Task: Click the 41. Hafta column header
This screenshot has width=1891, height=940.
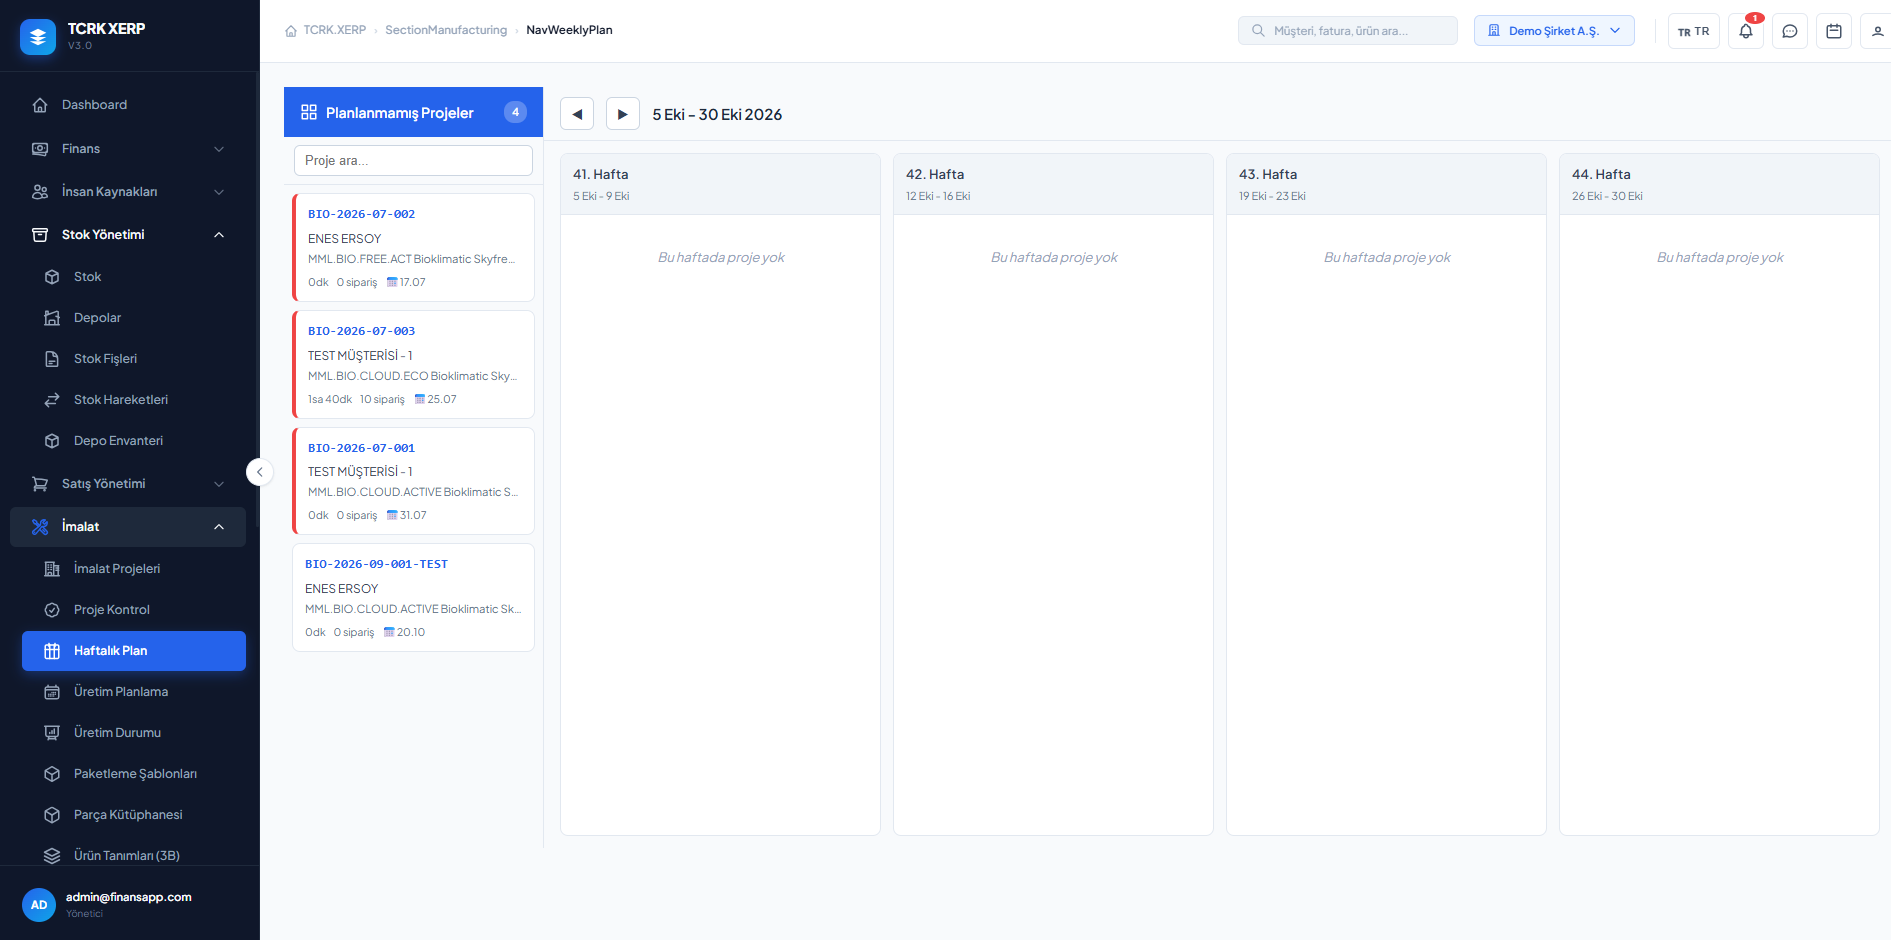Action: click(720, 184)
